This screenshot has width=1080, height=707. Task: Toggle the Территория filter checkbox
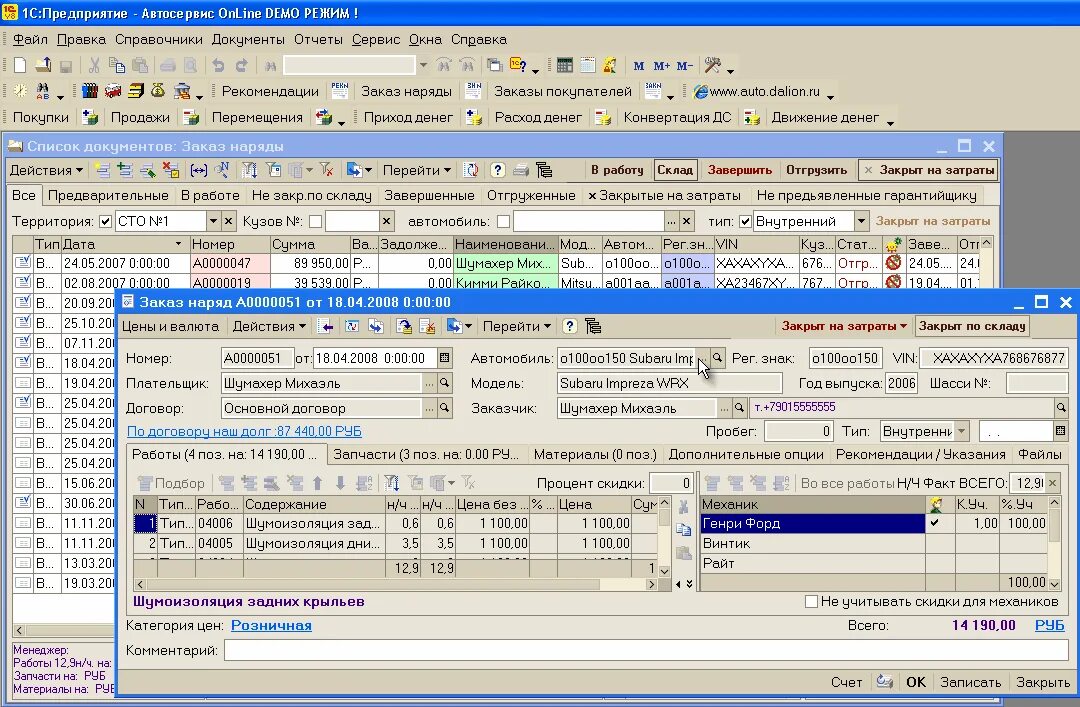(x=105, y=221)
